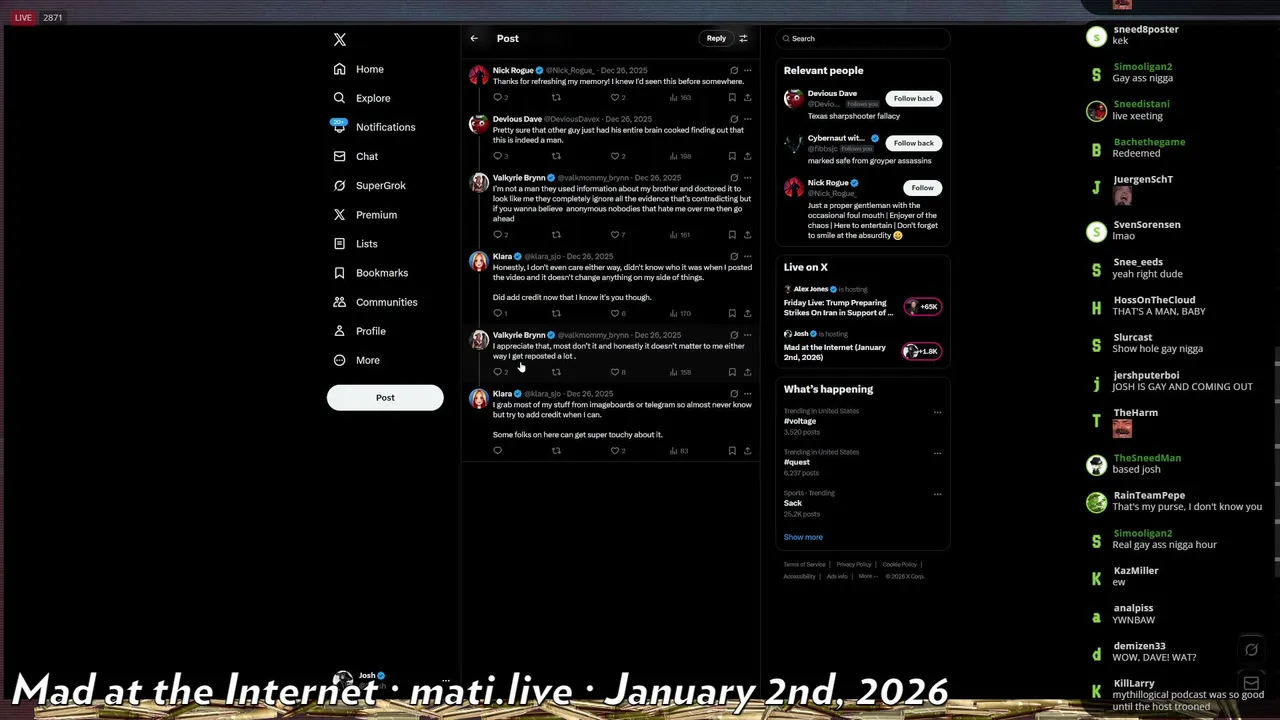Follow back Devious Dave
The image size is (1280, 720).
pyautogui.click(x=913, y=98)
